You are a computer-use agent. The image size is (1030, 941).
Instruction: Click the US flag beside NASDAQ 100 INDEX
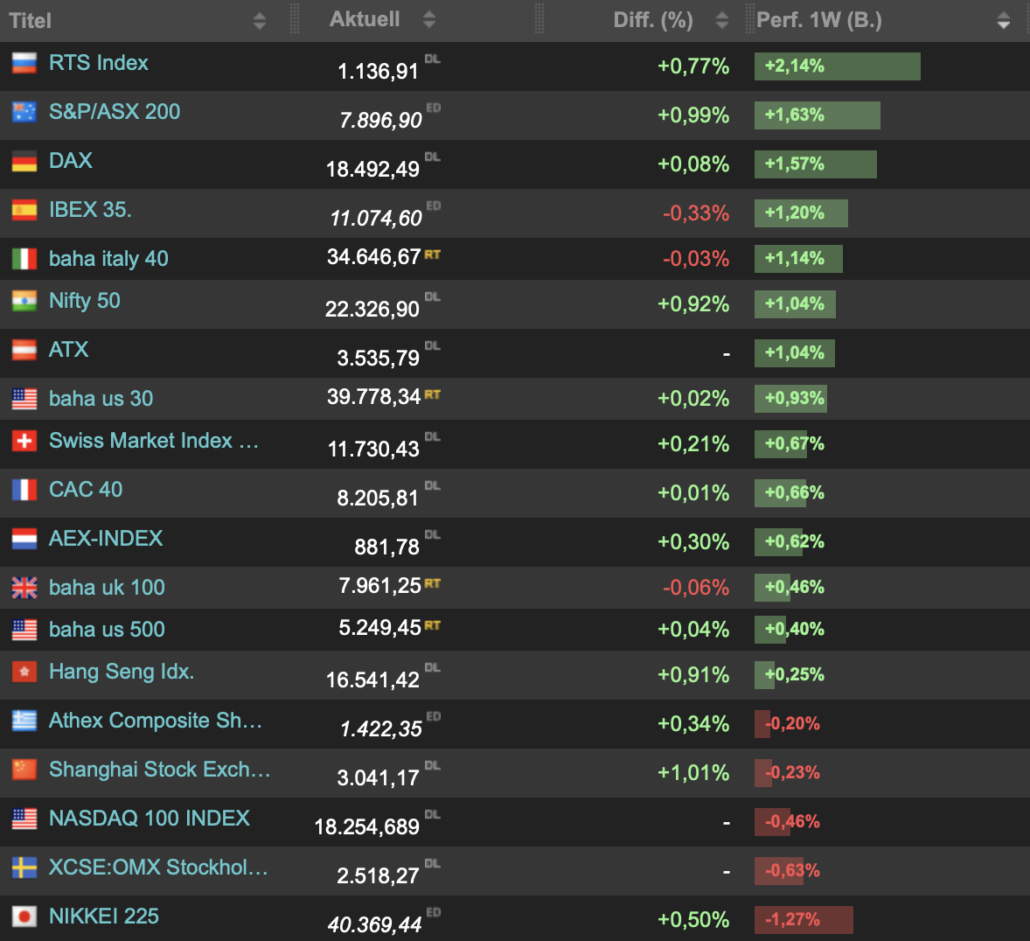pyautogui.click(x=24, y=819)
